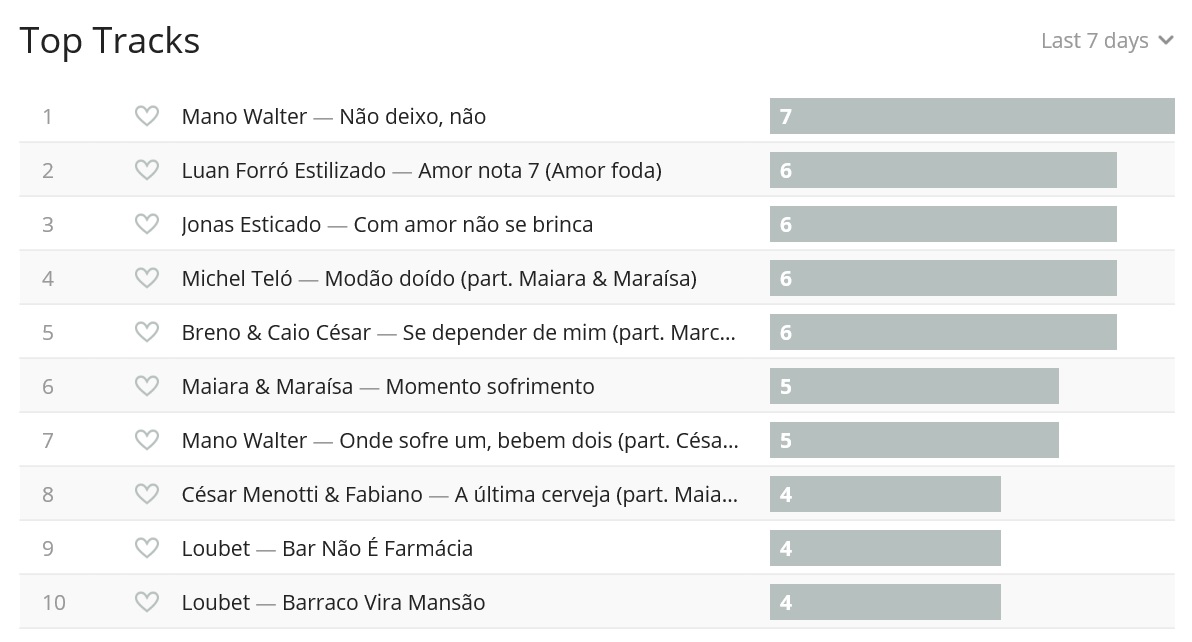The image size is (1192, 642).
Task: Open the Last 7 days dropdown
Action: coord(1095,41)
